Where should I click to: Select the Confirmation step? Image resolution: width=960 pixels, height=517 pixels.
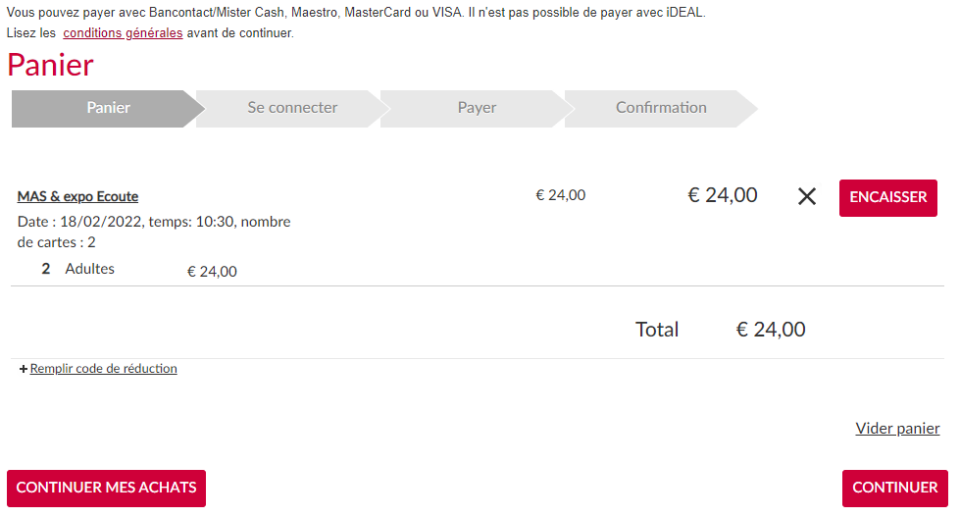661,108
